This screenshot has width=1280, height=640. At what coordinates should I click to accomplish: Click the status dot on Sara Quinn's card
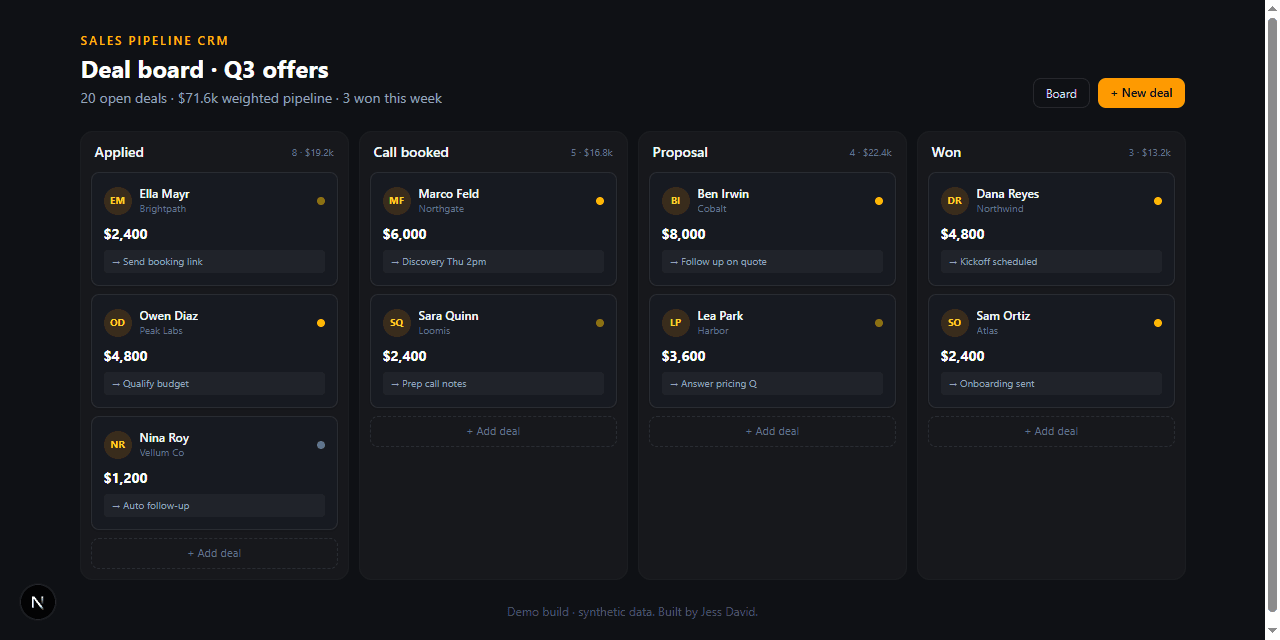[x=600, y=323]
